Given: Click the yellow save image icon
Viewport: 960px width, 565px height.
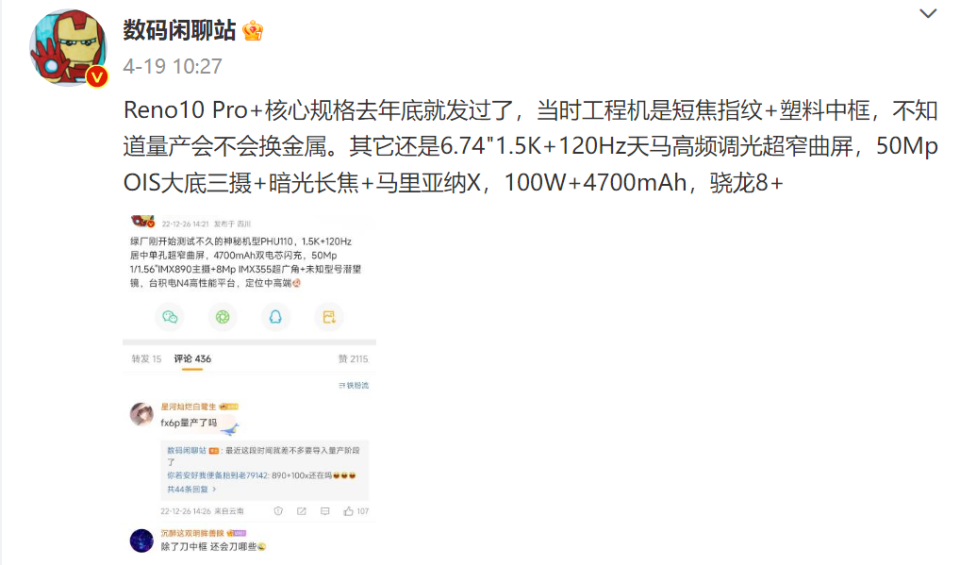Looking at the screenshot, I should [x=329, y=316].
